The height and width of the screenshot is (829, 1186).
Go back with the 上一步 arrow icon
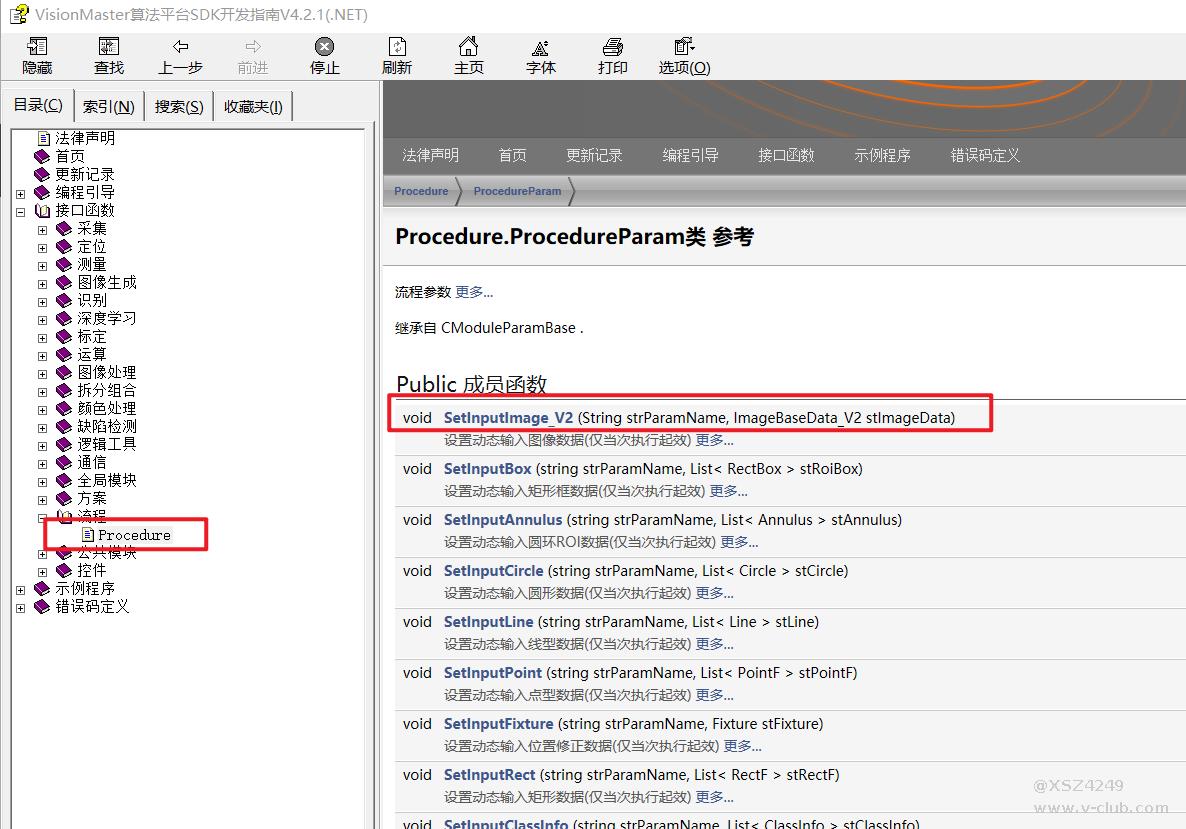(x=180, y=47)
